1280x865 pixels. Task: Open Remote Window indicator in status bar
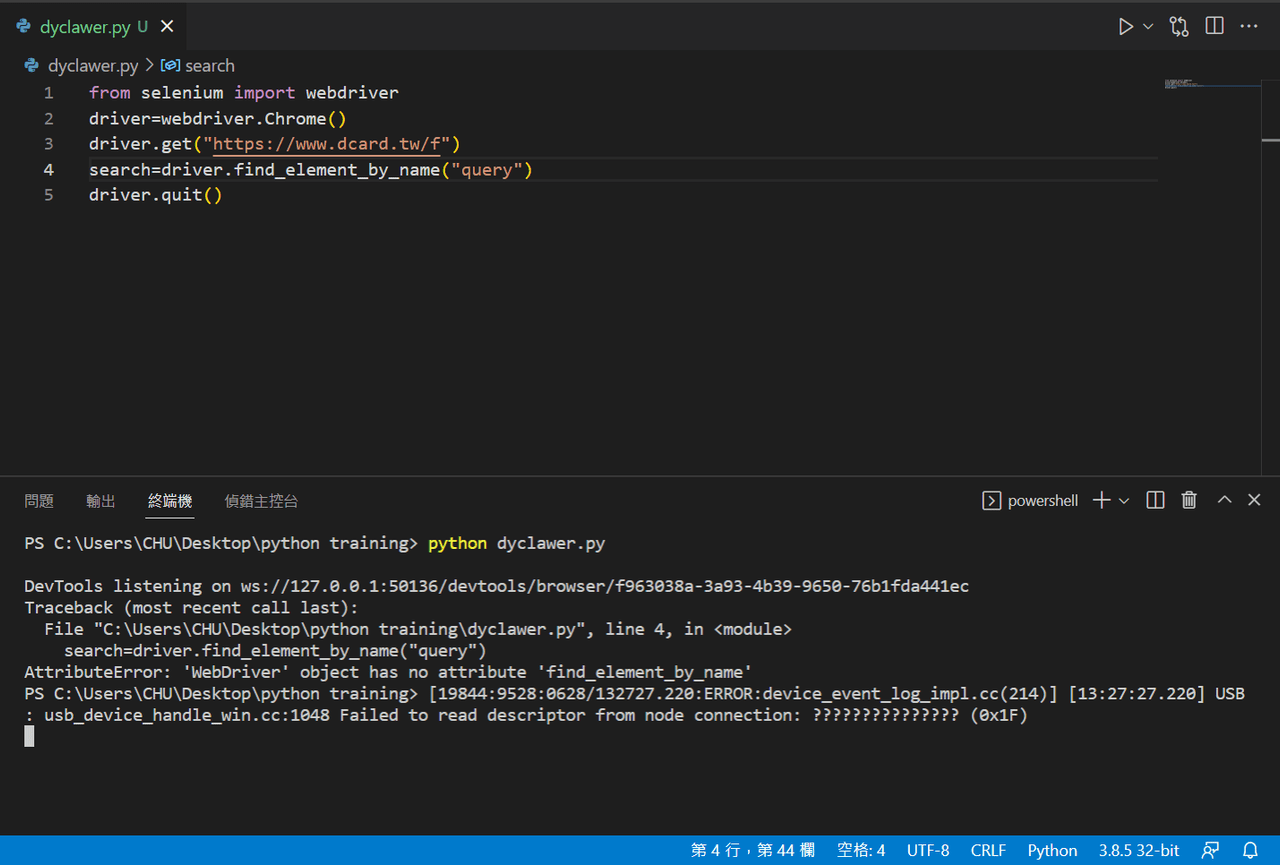[x=1211, y=850]
